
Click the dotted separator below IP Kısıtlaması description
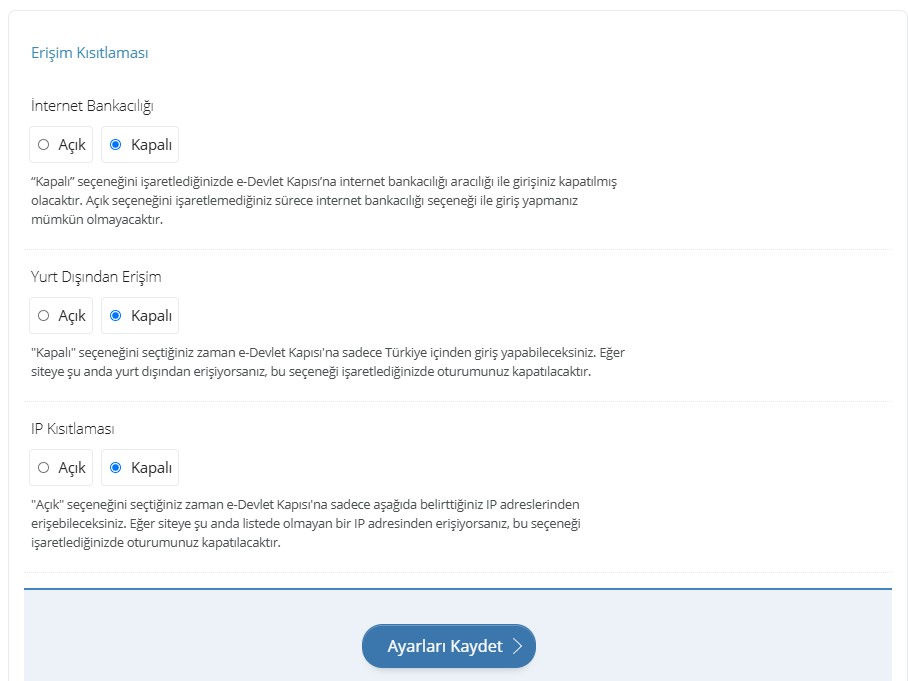tap(457, 573)
